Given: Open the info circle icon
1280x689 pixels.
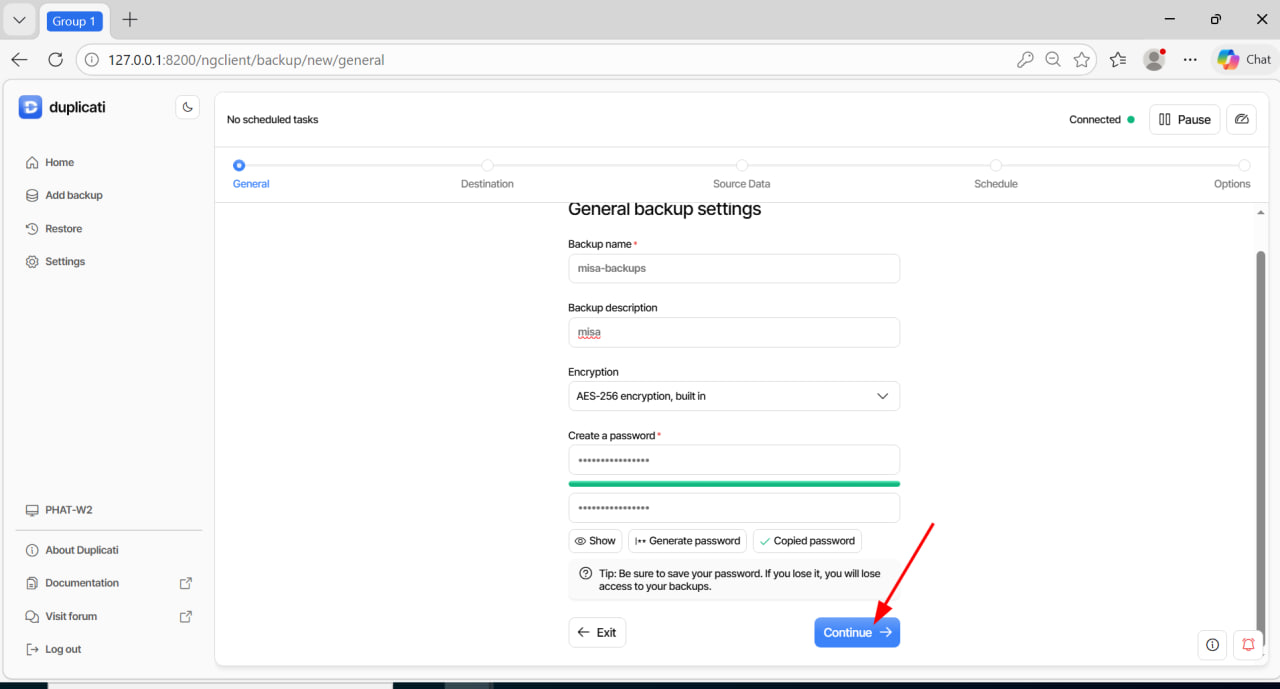Looking at the screenshot, I should (x=1212, y=645).
